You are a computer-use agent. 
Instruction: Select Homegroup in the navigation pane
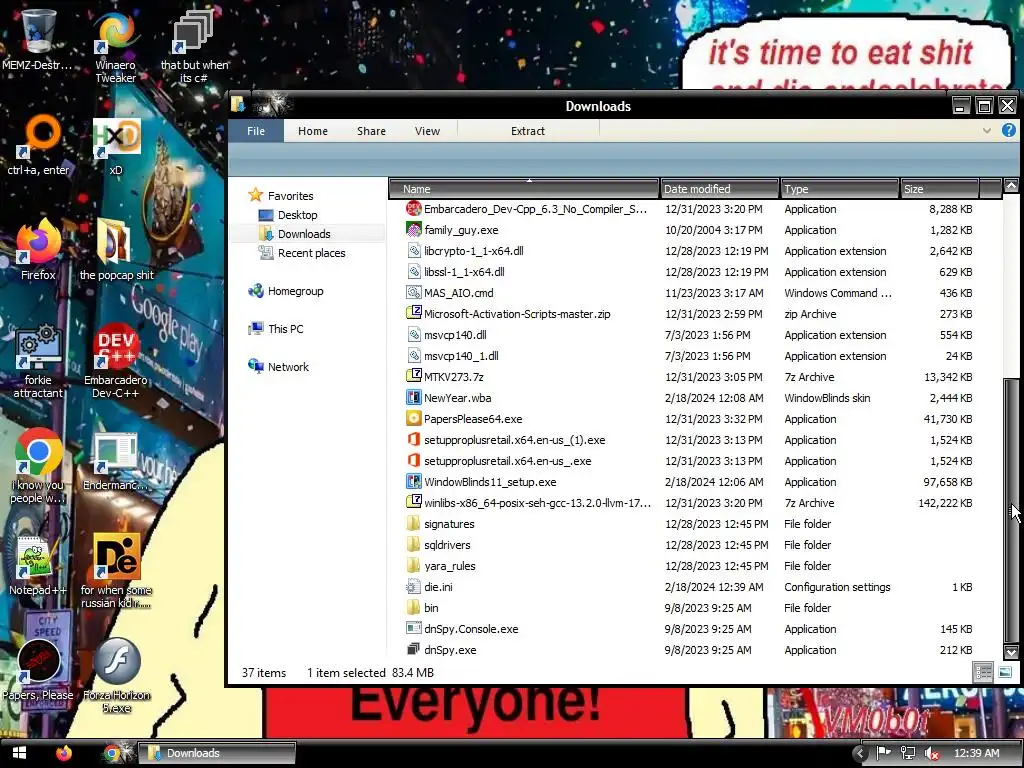(285, 291)
